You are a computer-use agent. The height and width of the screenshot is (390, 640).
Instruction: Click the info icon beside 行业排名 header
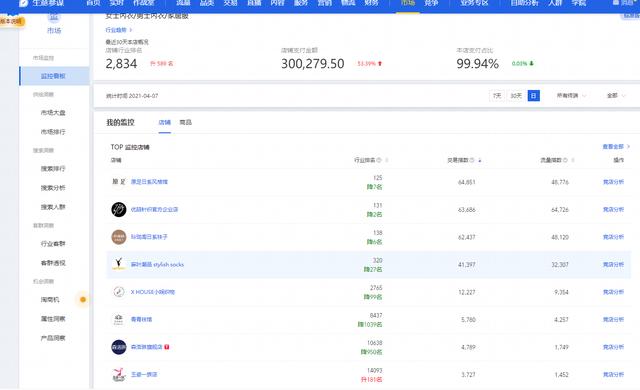tap(379, 160)
